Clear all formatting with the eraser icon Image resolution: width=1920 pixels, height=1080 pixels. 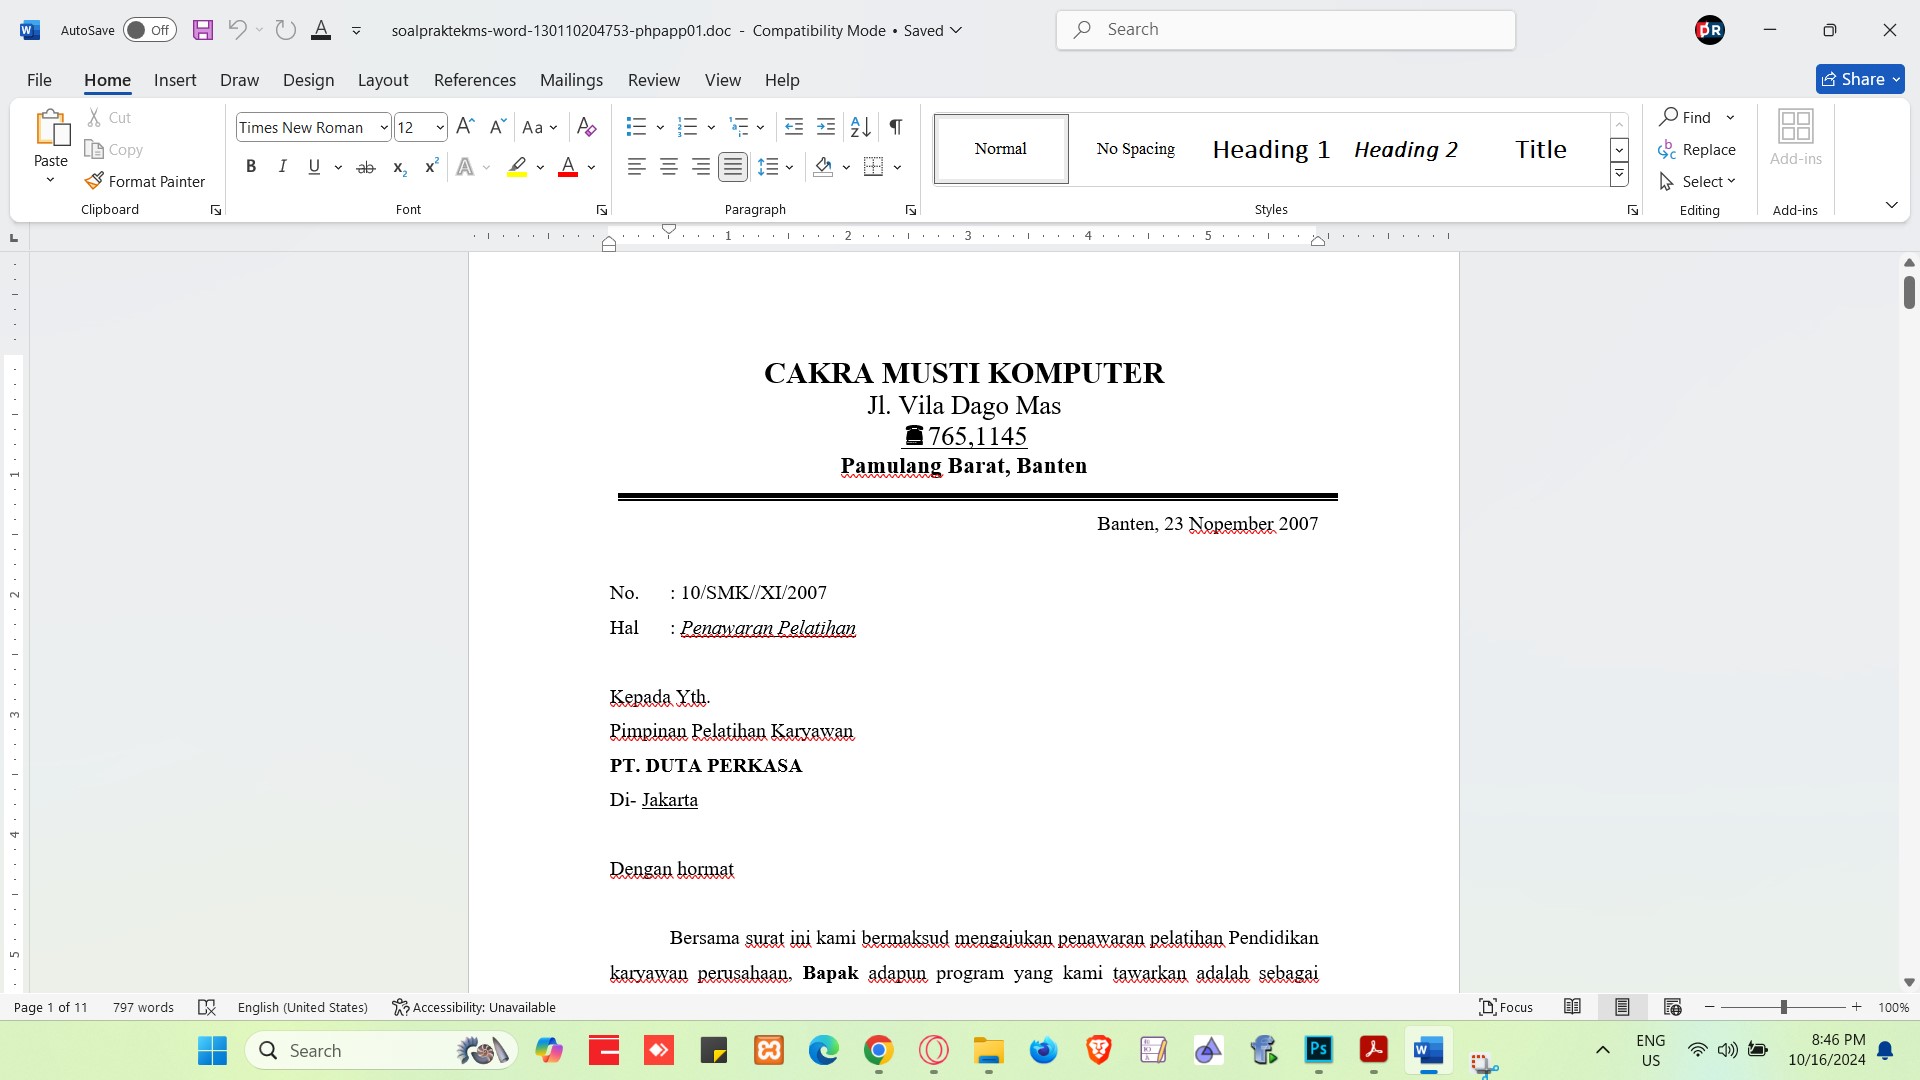click(x=586, y=127)
